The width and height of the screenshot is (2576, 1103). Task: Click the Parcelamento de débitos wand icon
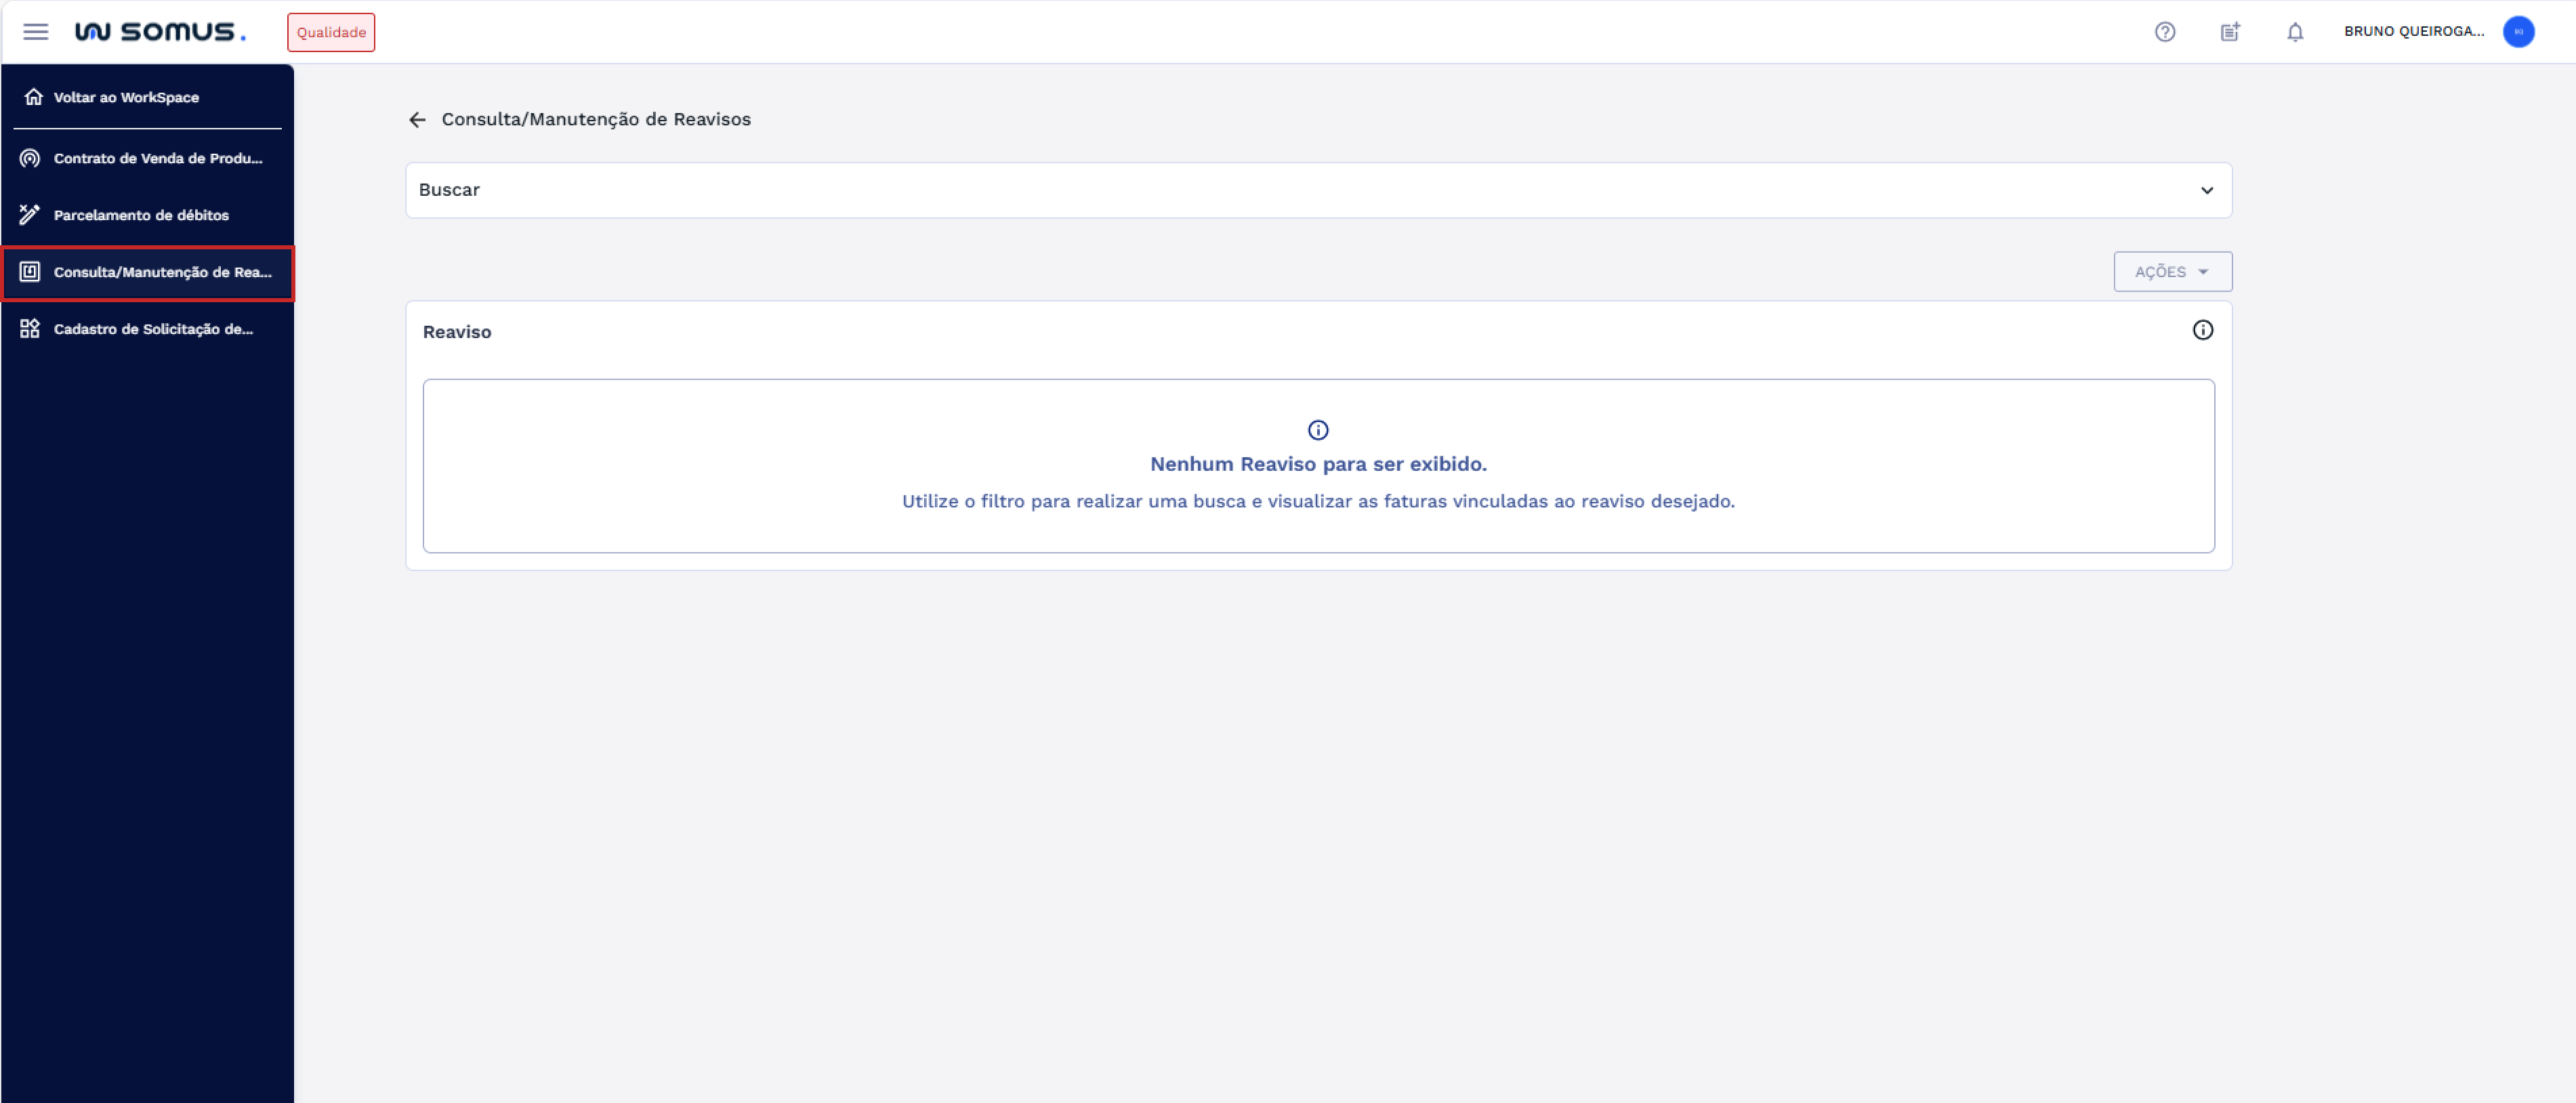[30, 215]
